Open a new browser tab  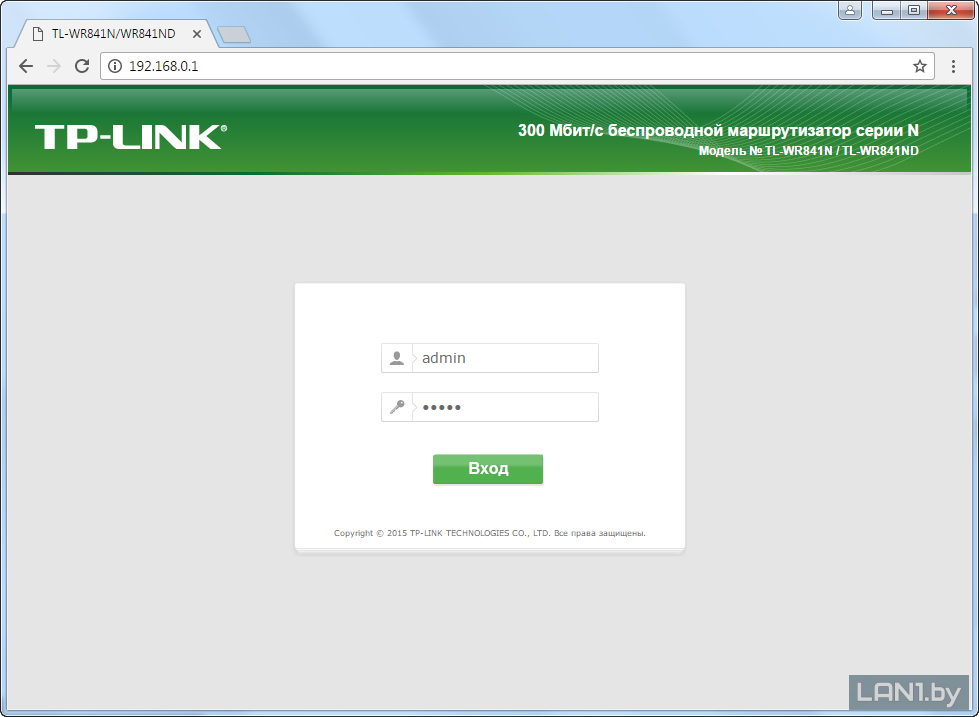(x=234, y=35)
